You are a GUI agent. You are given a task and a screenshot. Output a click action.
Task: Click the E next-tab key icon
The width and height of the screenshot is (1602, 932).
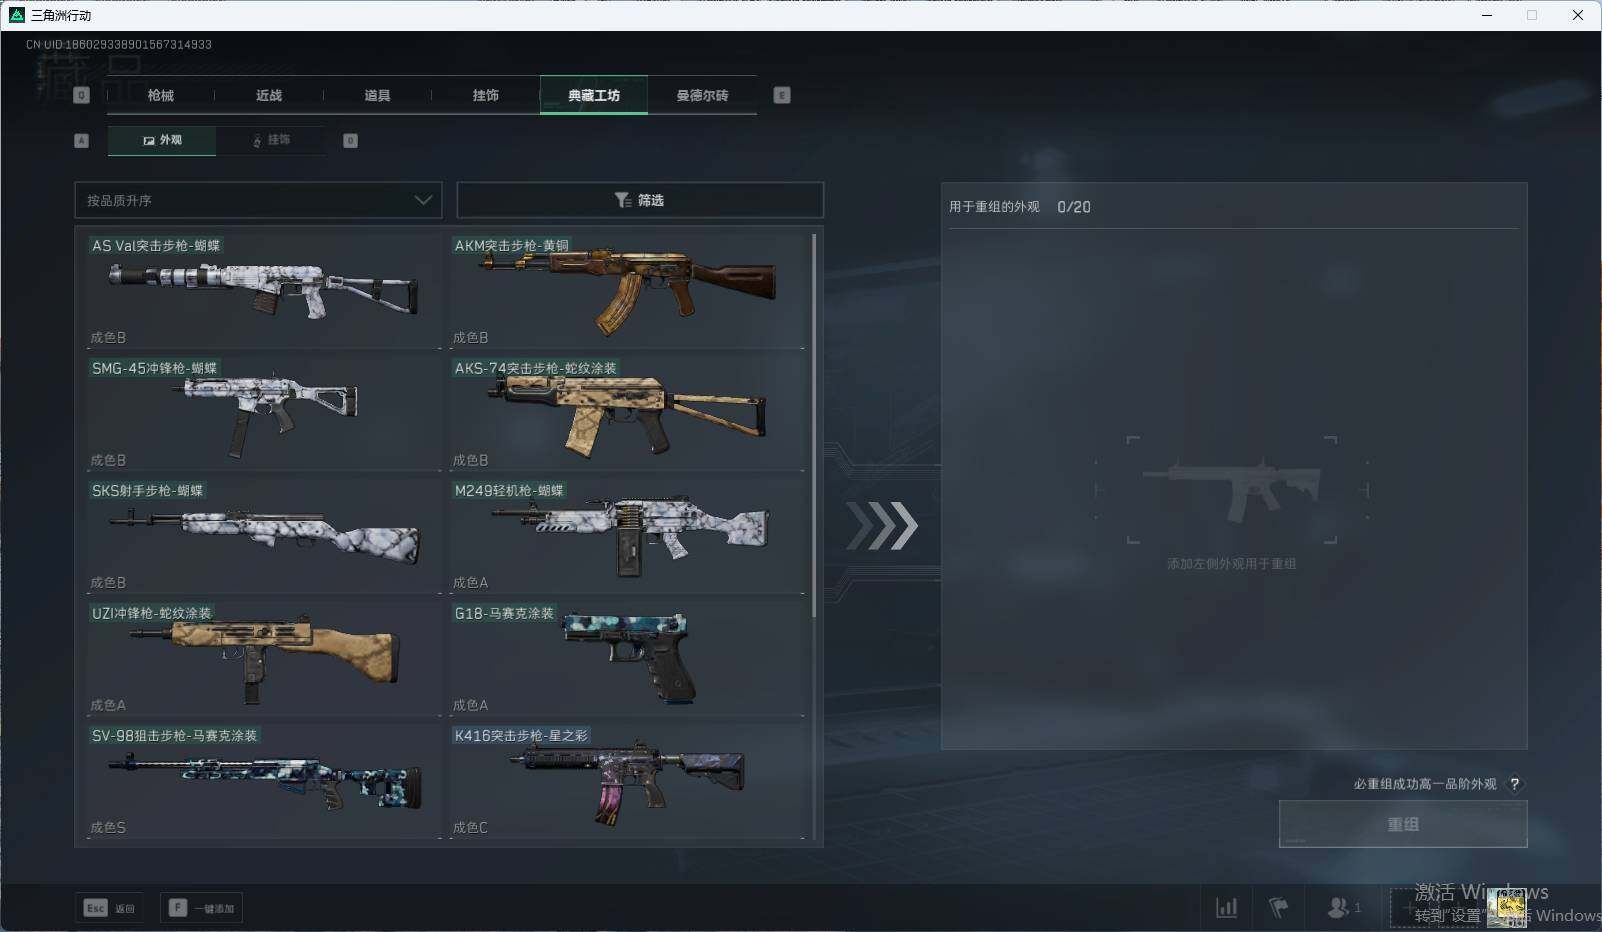[x=782, y=95]
